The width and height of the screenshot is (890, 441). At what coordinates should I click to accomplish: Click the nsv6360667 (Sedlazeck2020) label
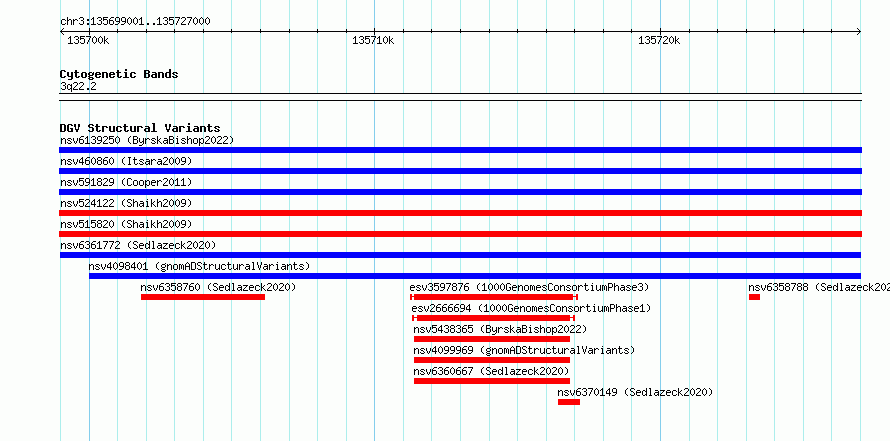coord(492,371)
